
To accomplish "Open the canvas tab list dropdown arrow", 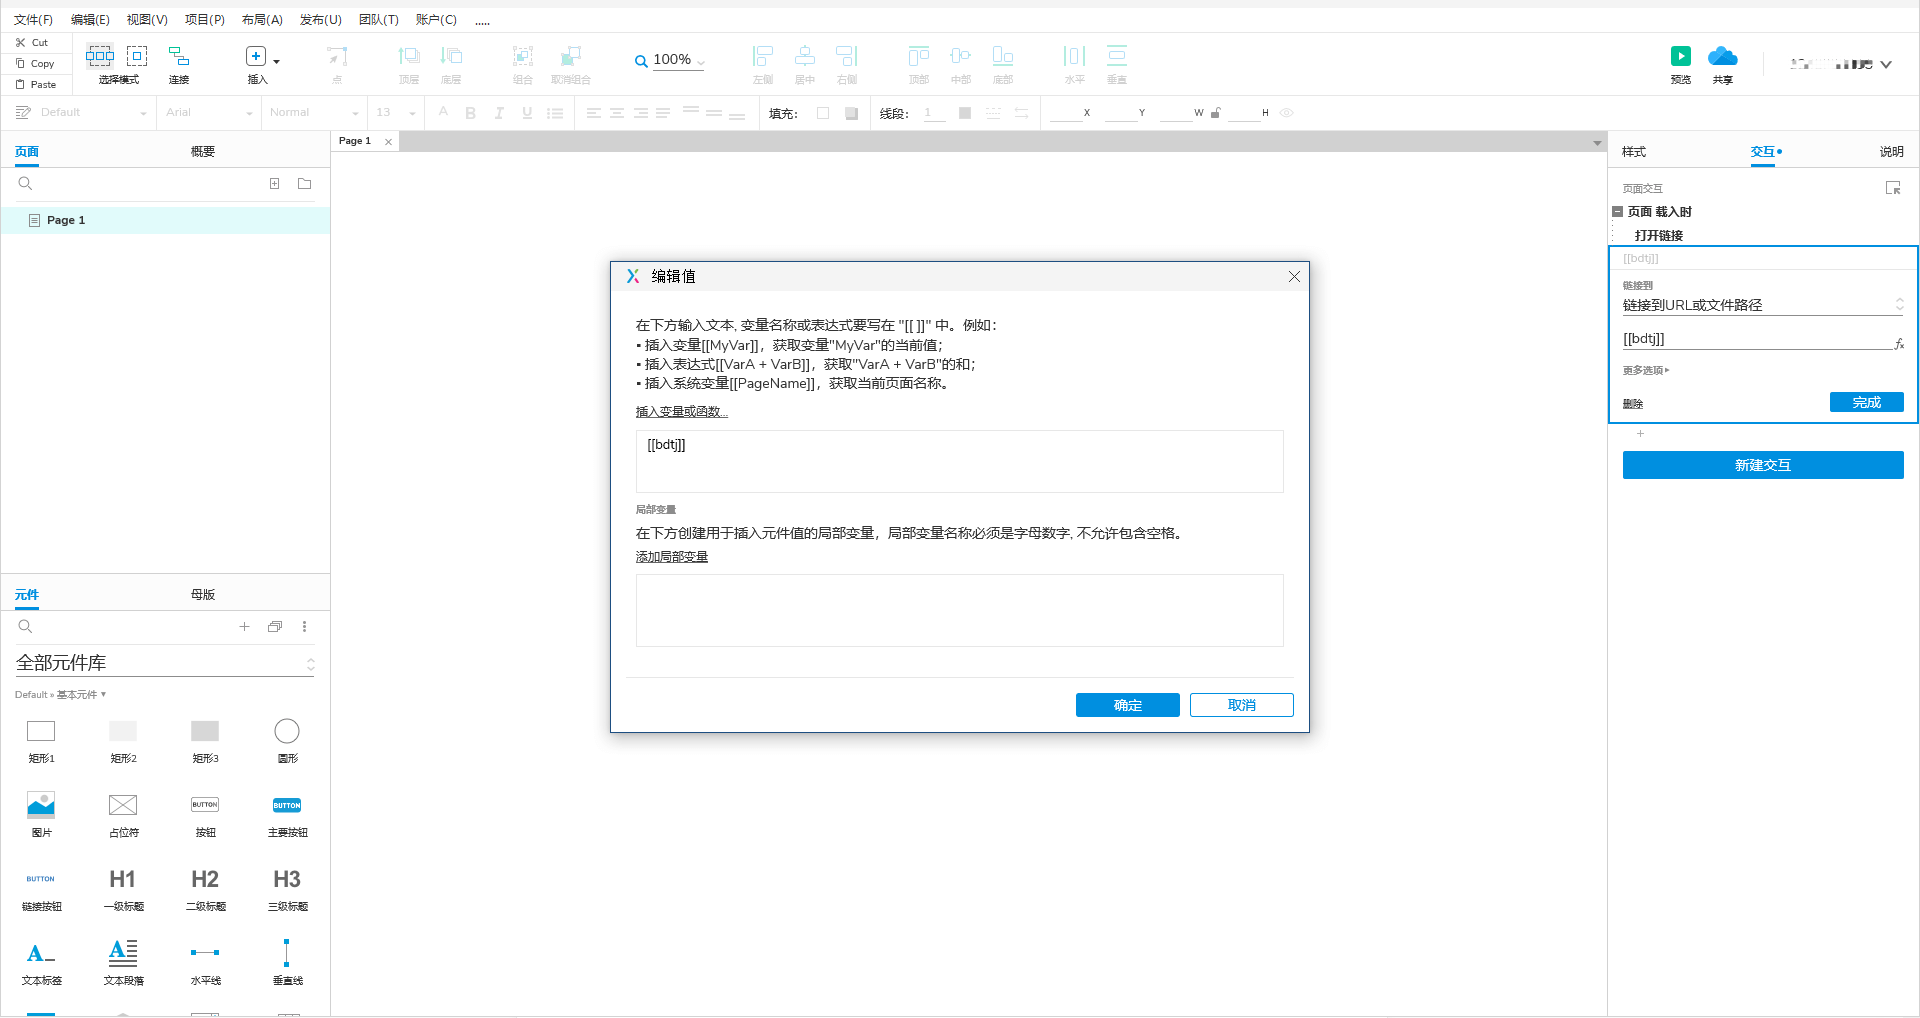I will coord(1597,143).
